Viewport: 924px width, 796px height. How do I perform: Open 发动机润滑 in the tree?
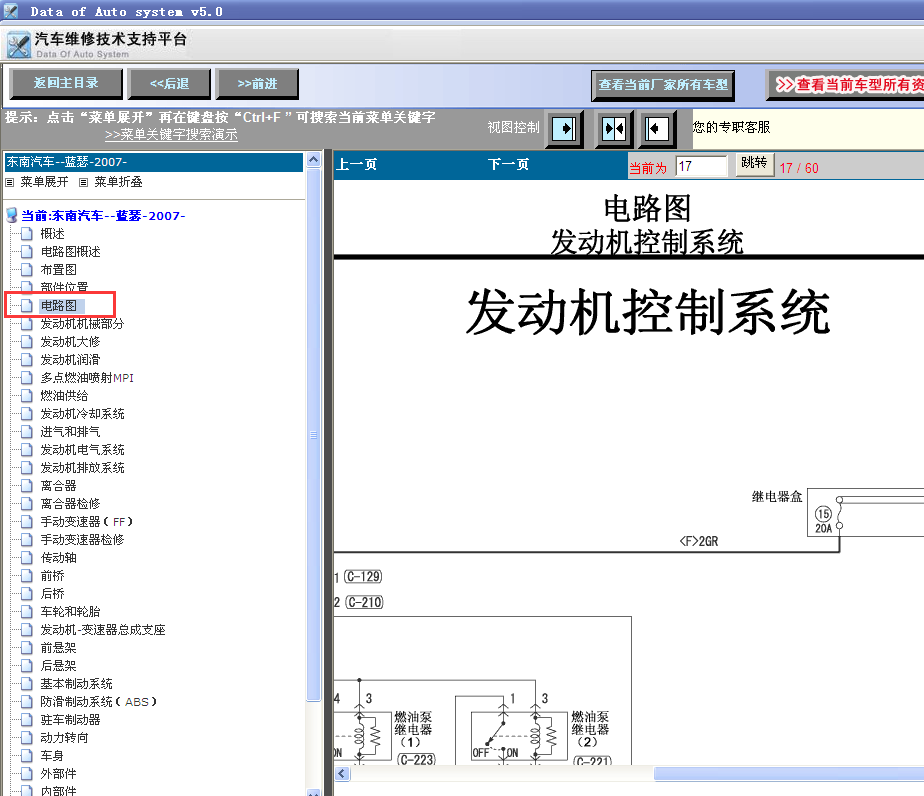[70, 360]
